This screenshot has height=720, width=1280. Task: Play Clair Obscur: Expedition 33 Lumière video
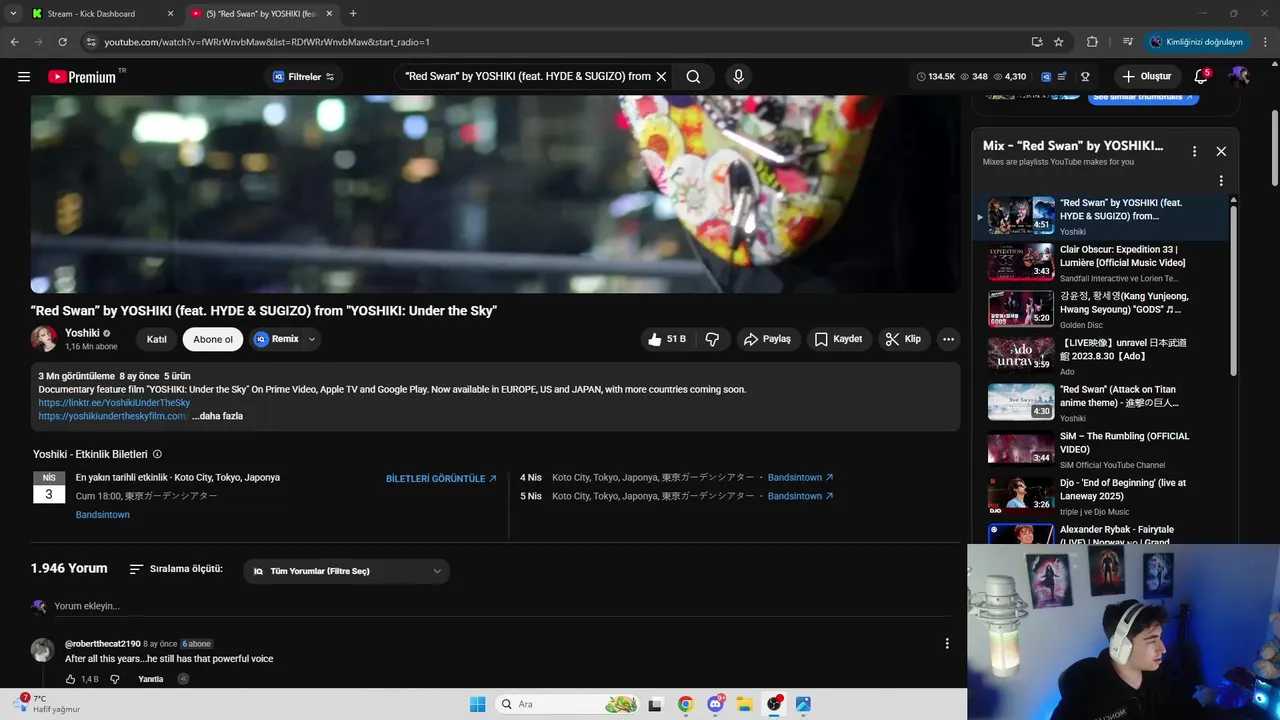coord(1110,263)
